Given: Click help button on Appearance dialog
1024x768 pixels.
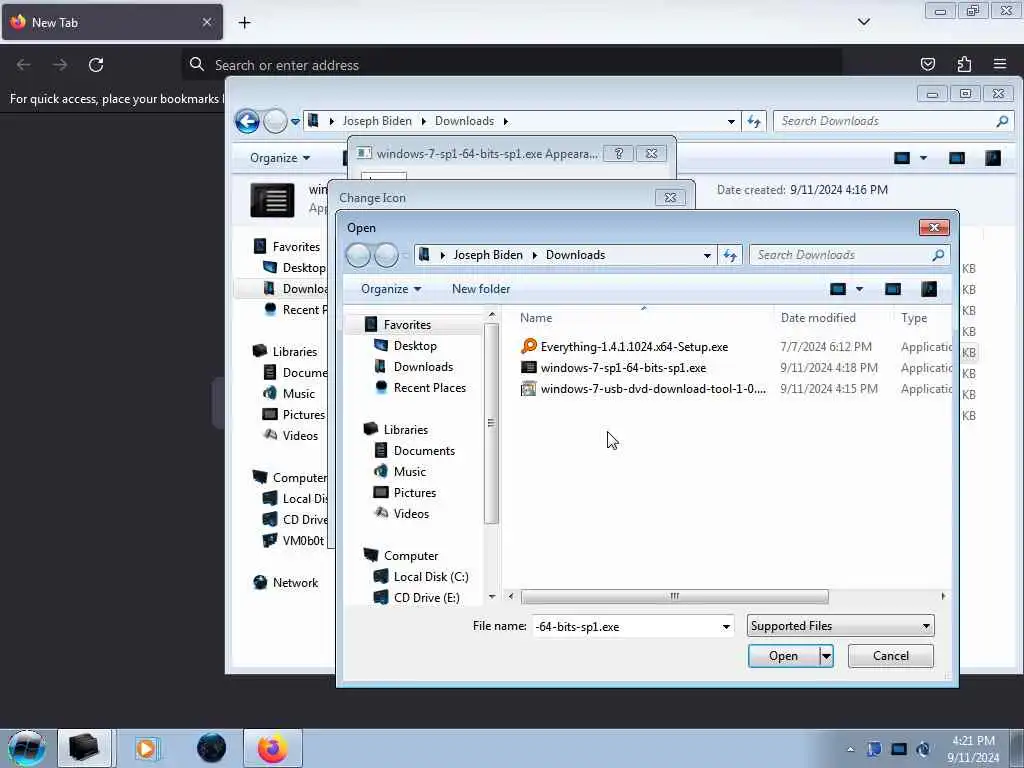Looking at the screenshot, I should [x=618, y=153].
